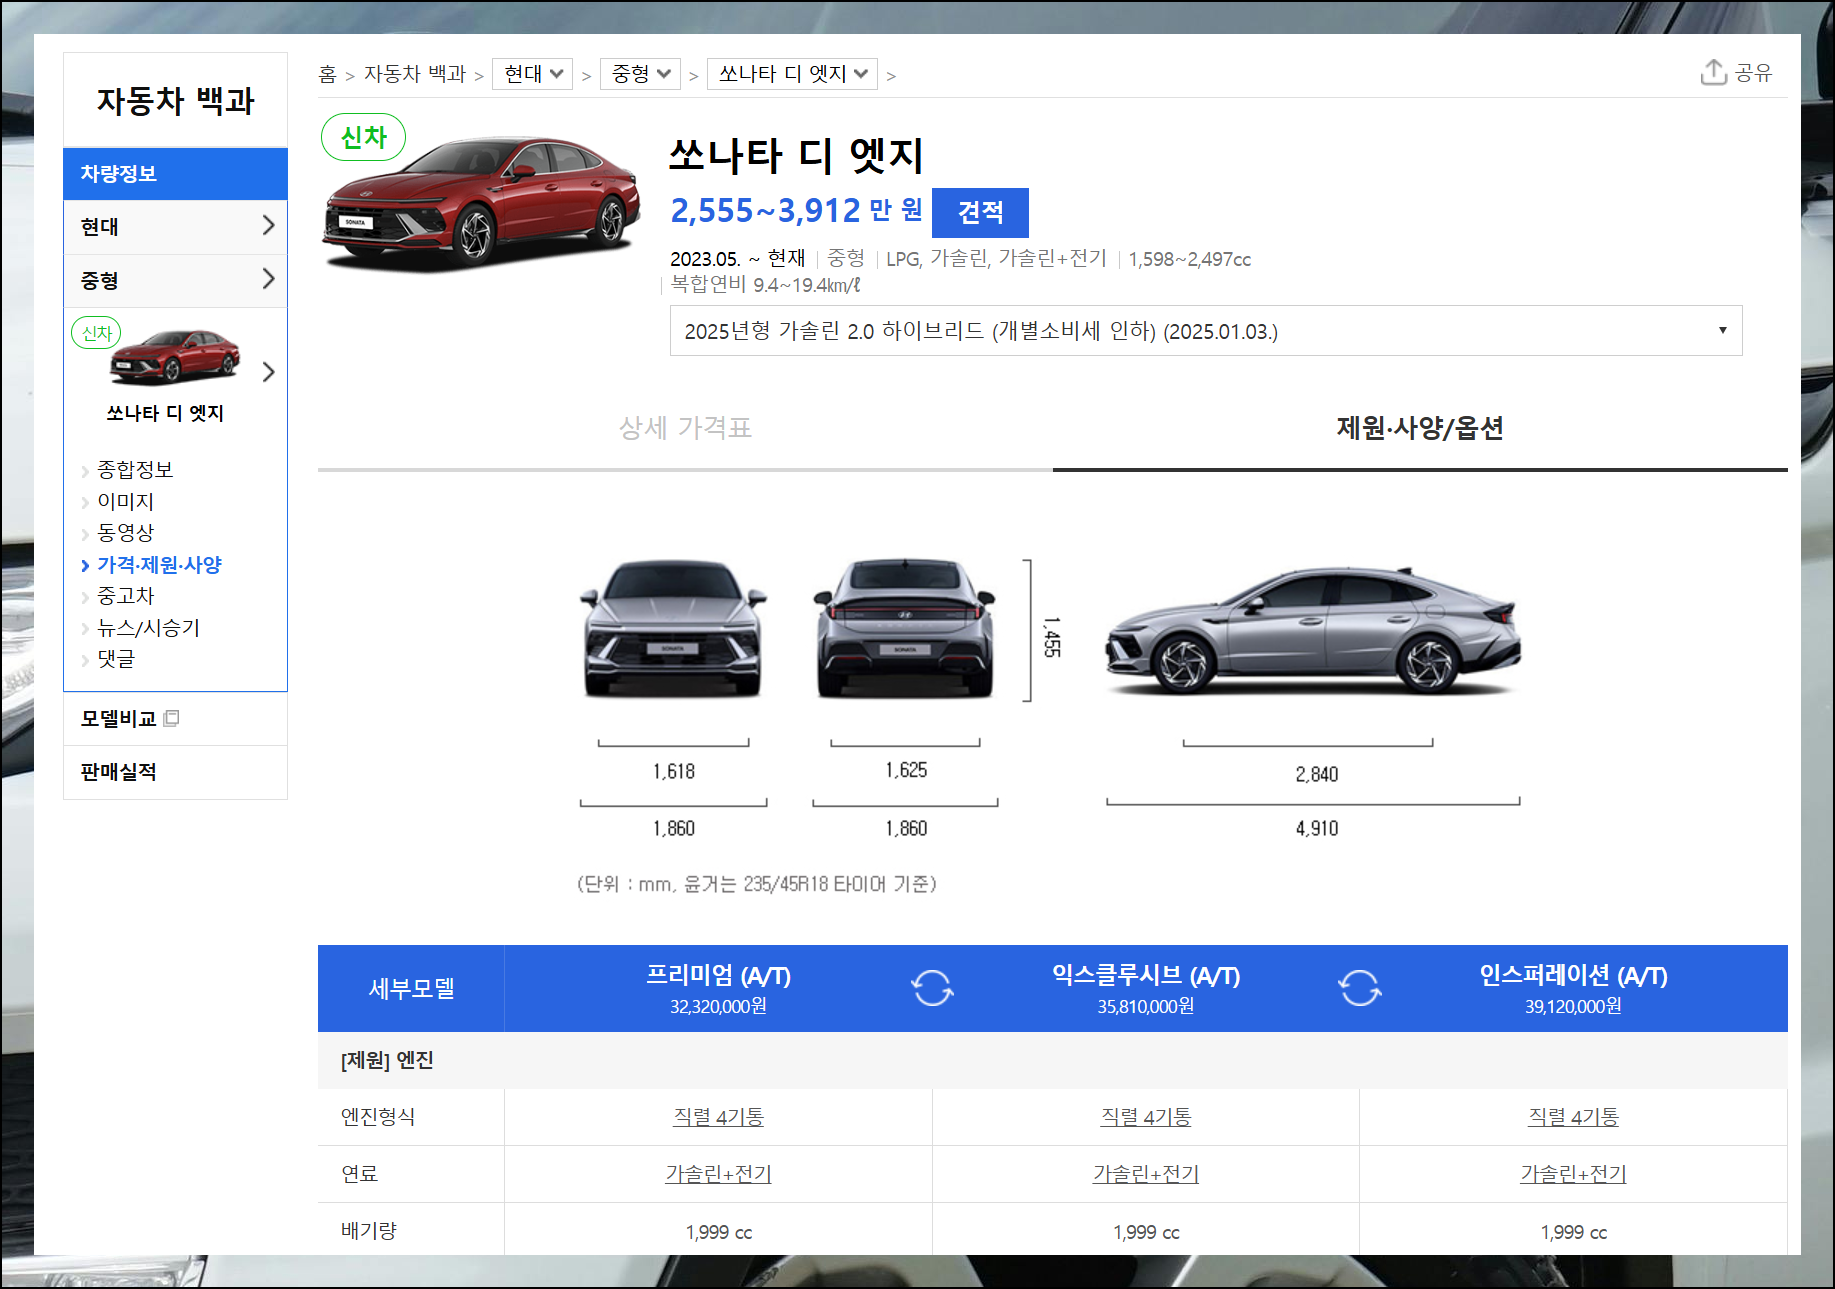Click the 2,840 wheelbase value

(x=1316, y=774)
